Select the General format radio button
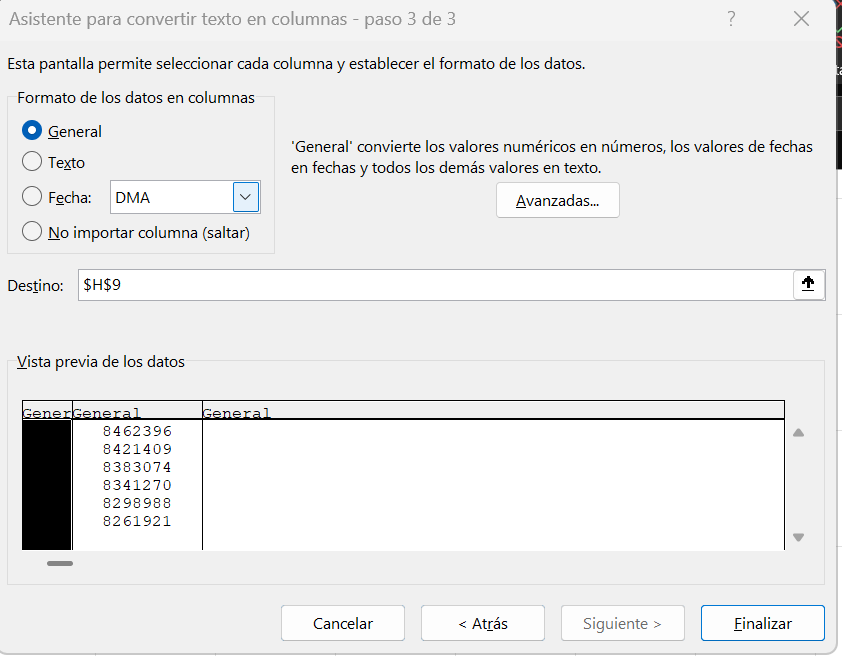This screenshot has height=656, width=842. 32,131
